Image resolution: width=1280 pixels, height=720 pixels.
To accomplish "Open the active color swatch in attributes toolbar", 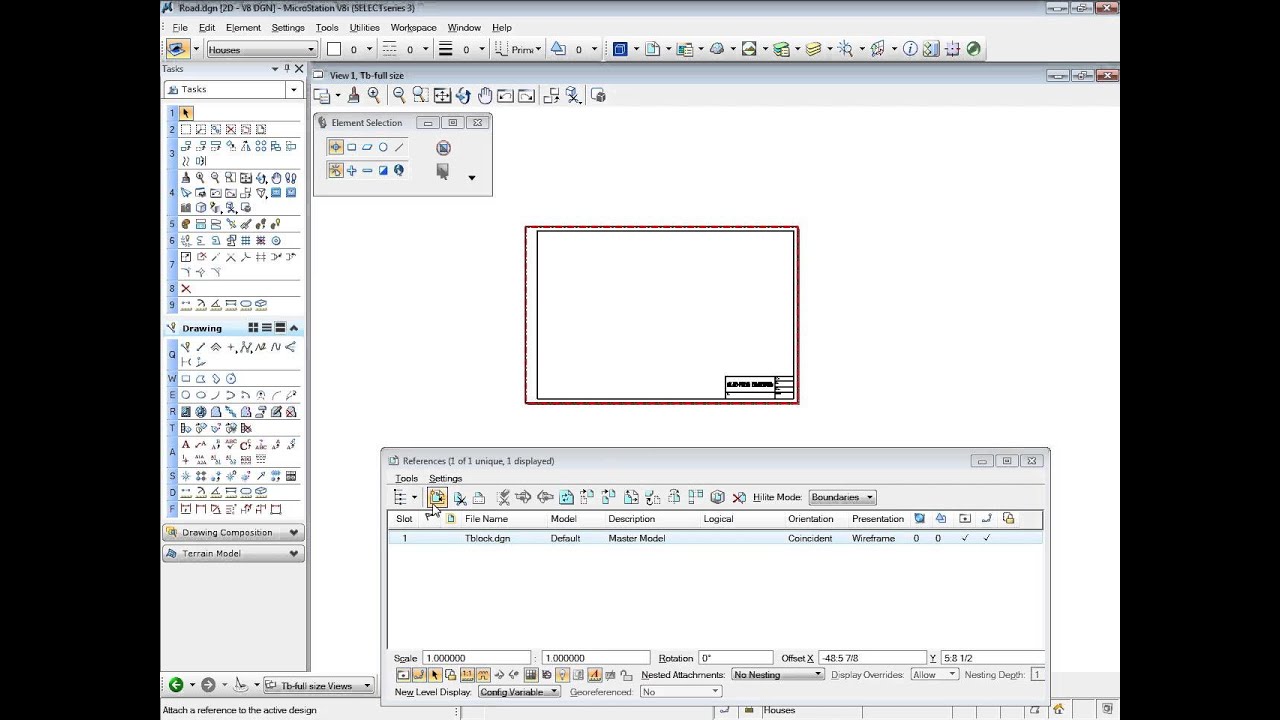I will coord(334,49).
